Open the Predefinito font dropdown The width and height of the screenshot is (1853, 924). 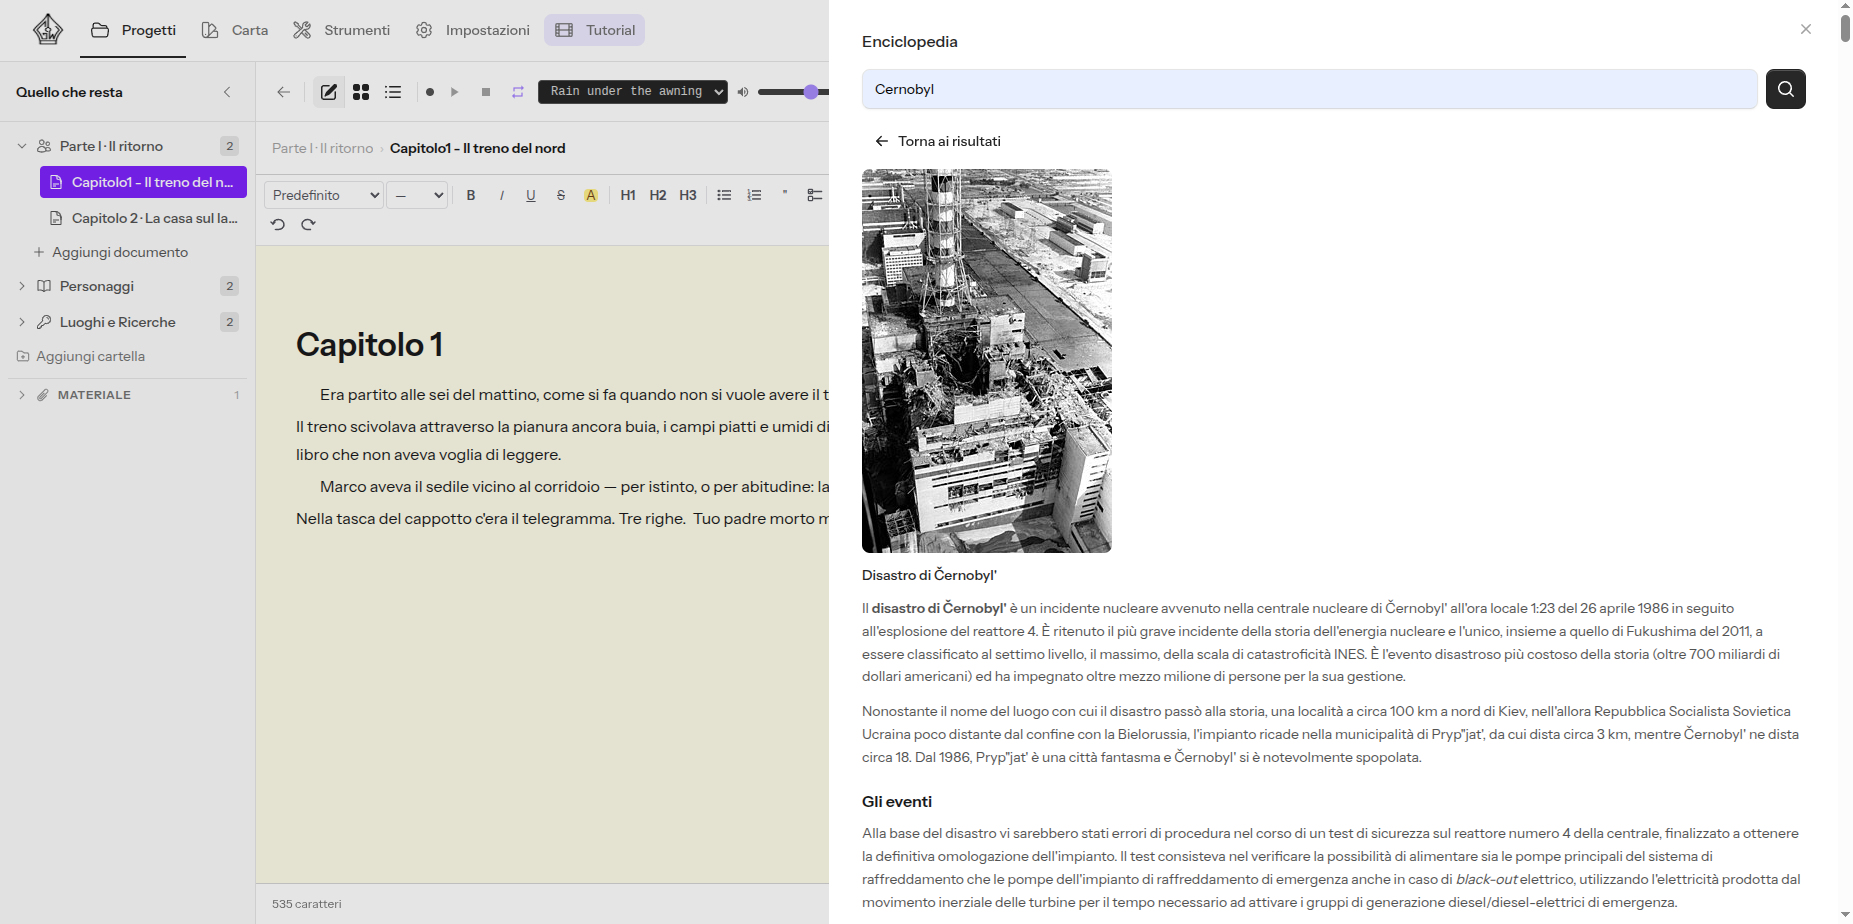pos(324,195)
